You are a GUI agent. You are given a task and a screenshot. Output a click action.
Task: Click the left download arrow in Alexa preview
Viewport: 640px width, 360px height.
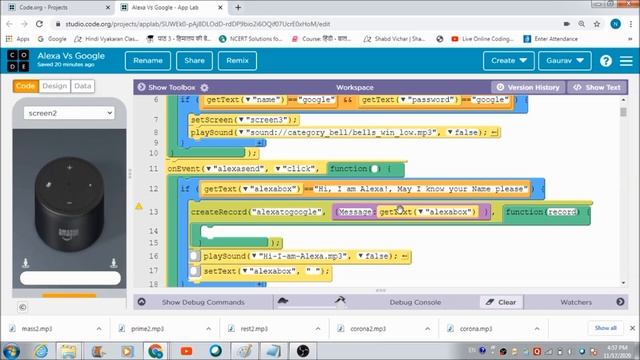coord(26,263)
